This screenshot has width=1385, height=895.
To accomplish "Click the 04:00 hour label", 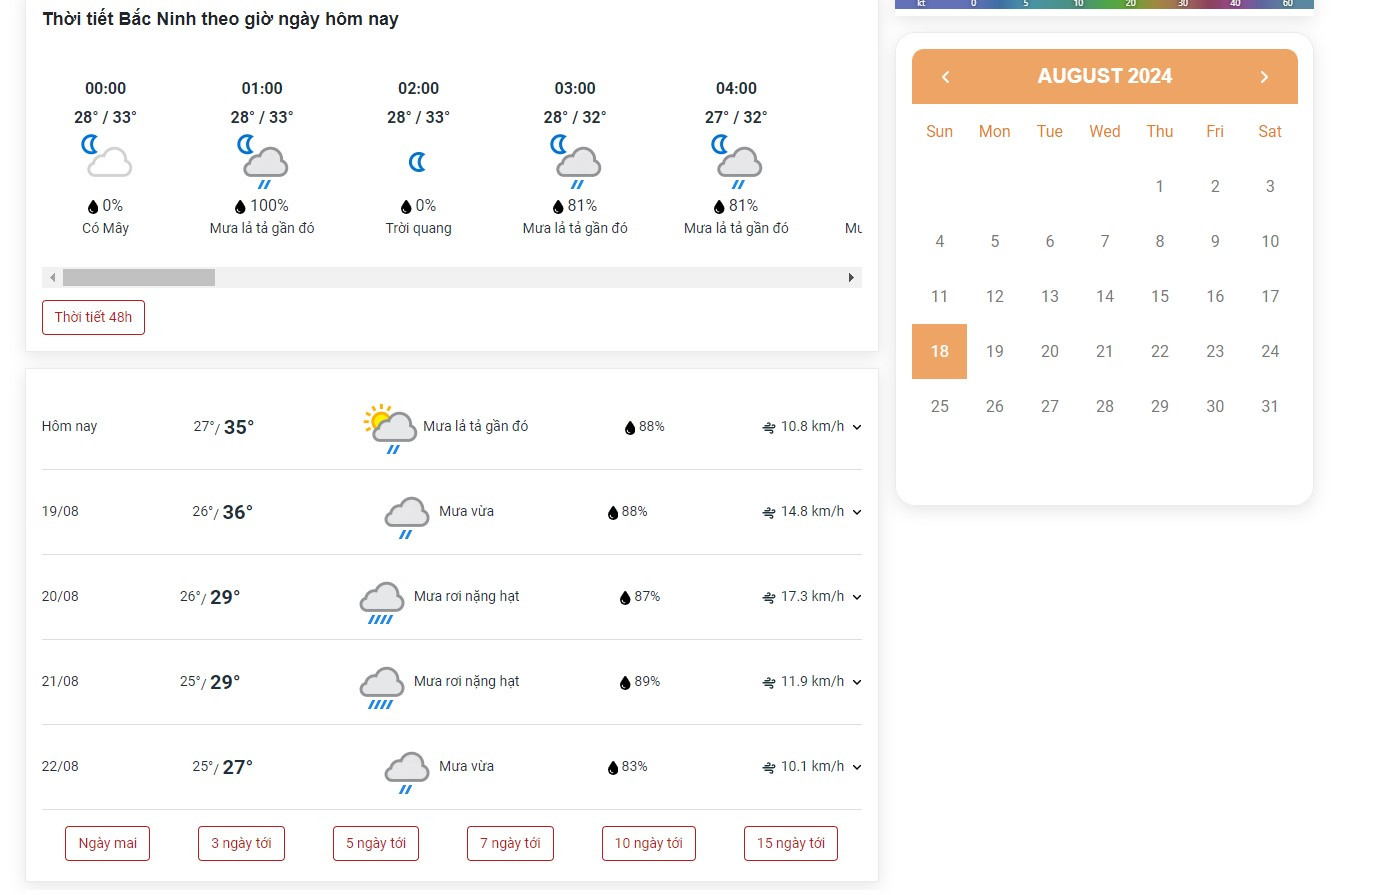I will coord(736,88).
